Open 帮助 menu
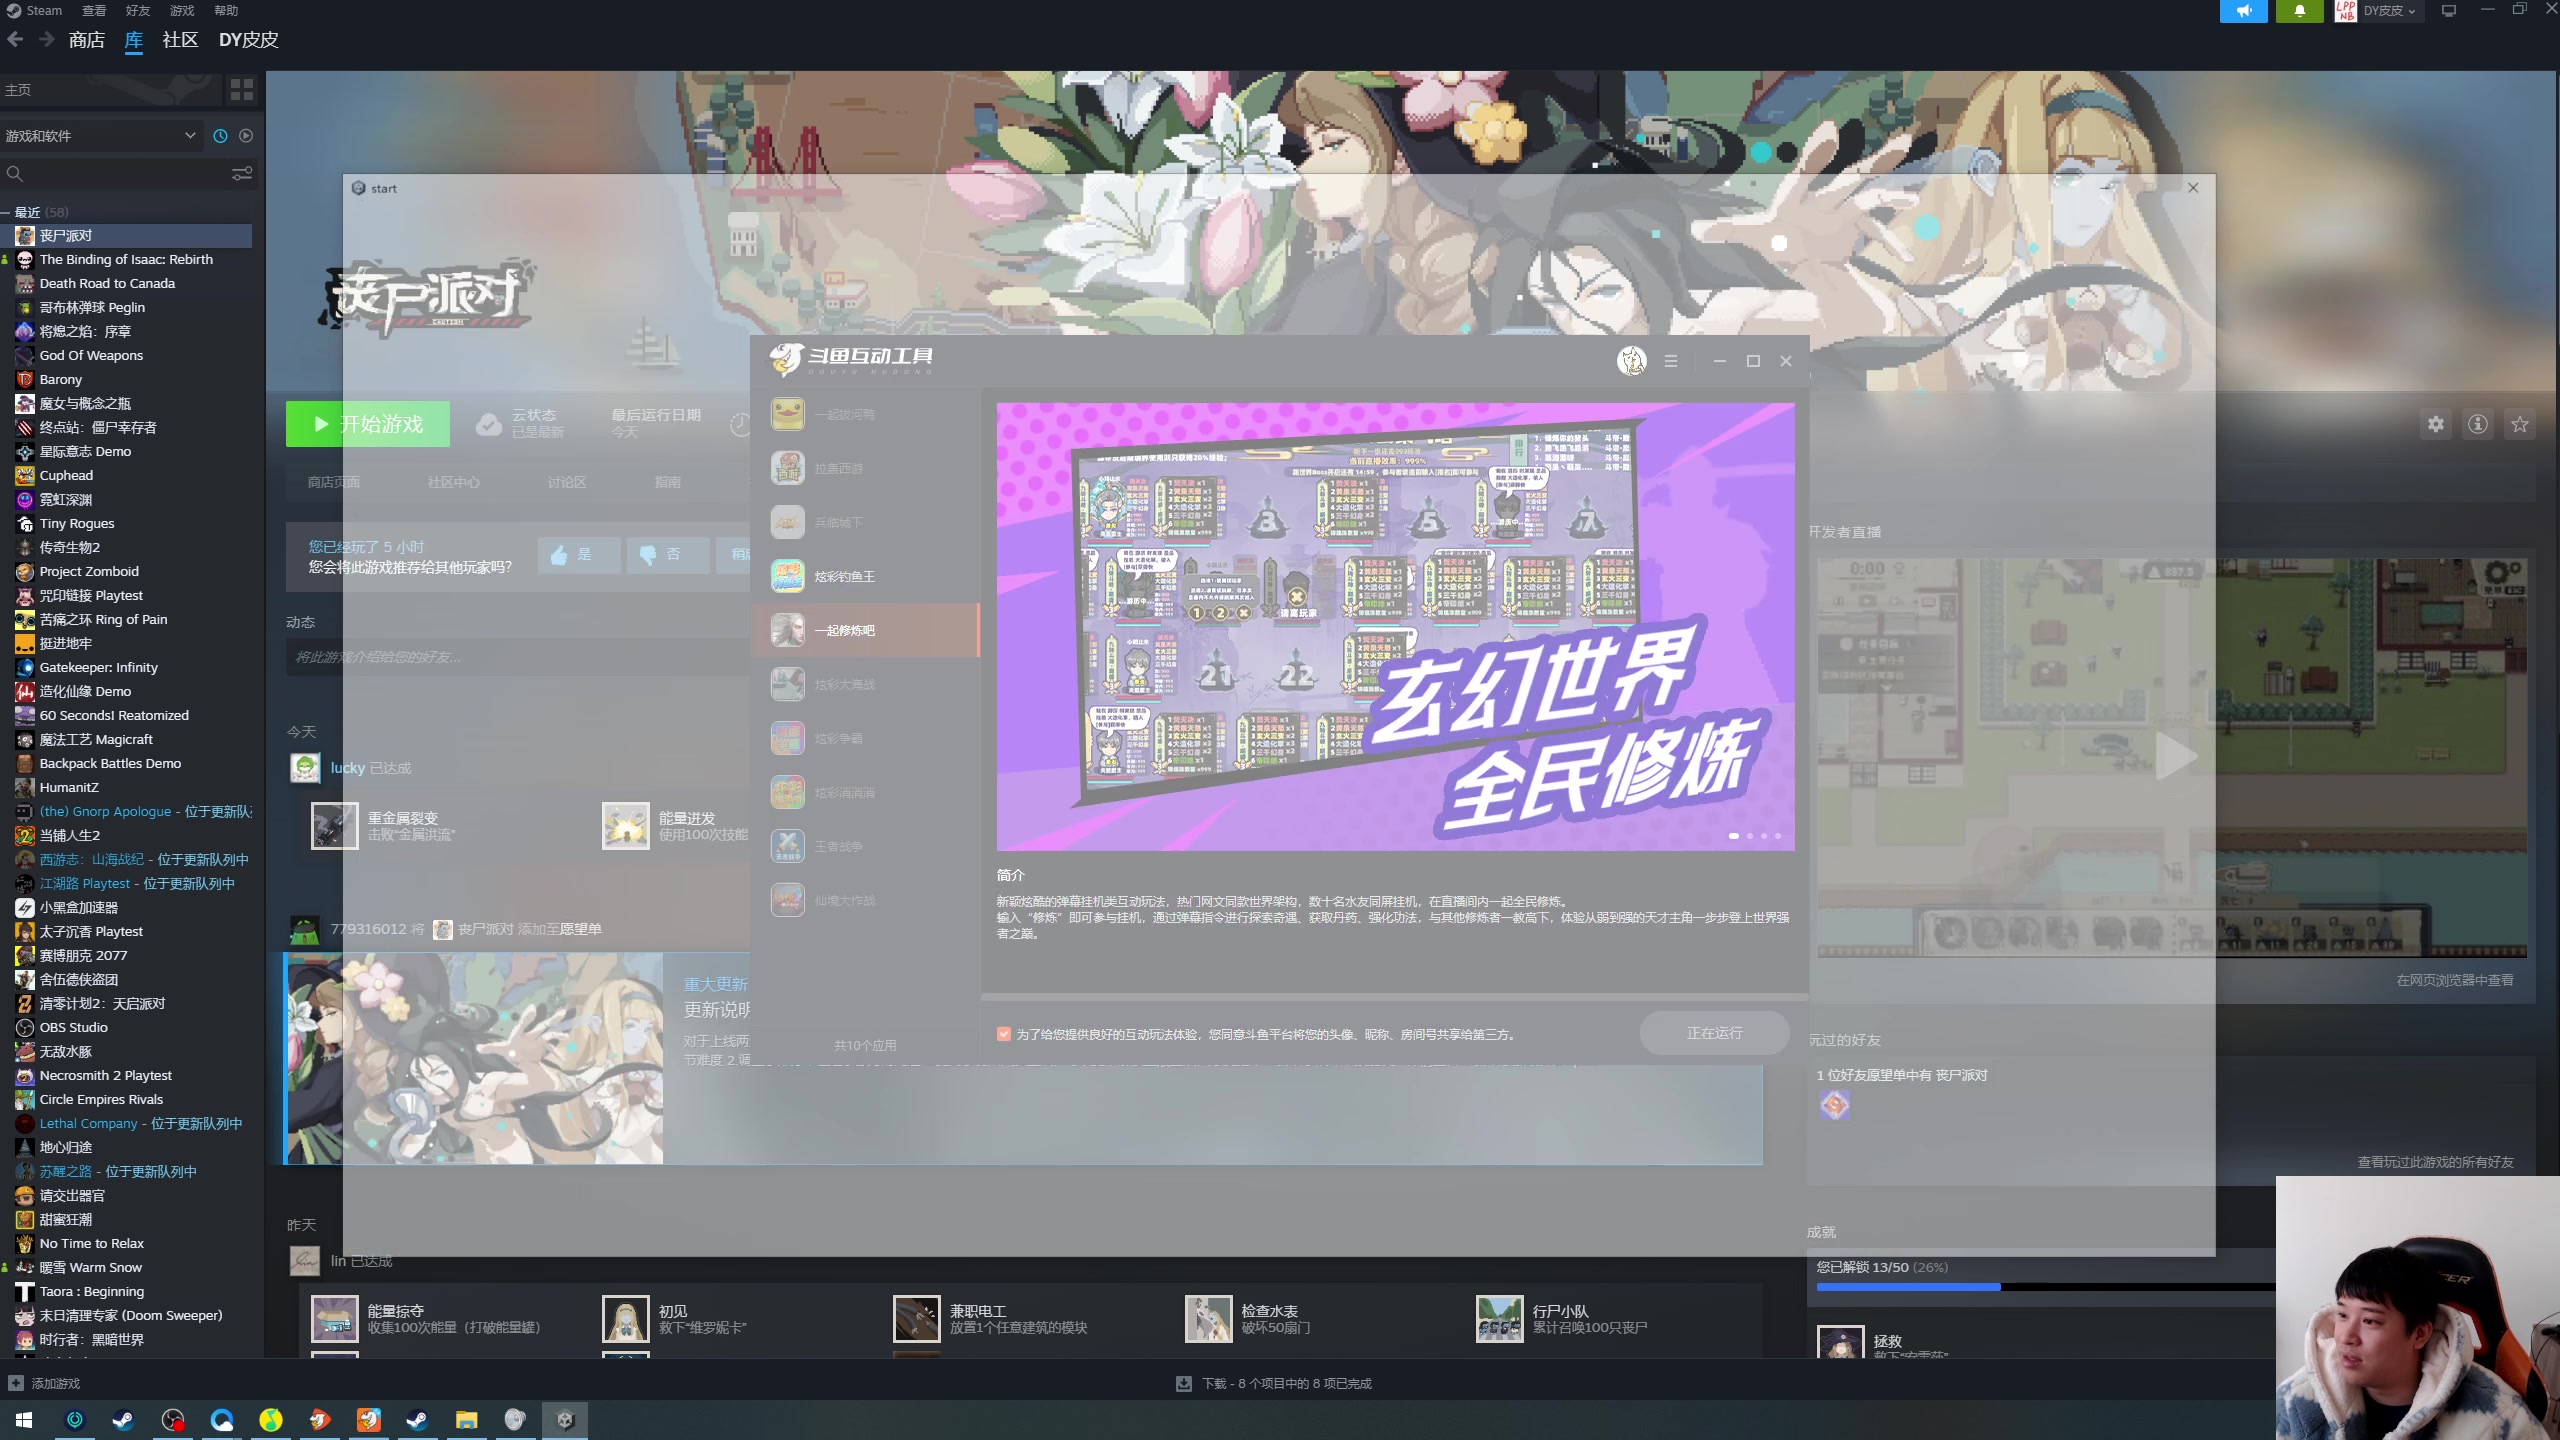The width and height of the screenshot is (2560, 1440). tap(226, 11)
